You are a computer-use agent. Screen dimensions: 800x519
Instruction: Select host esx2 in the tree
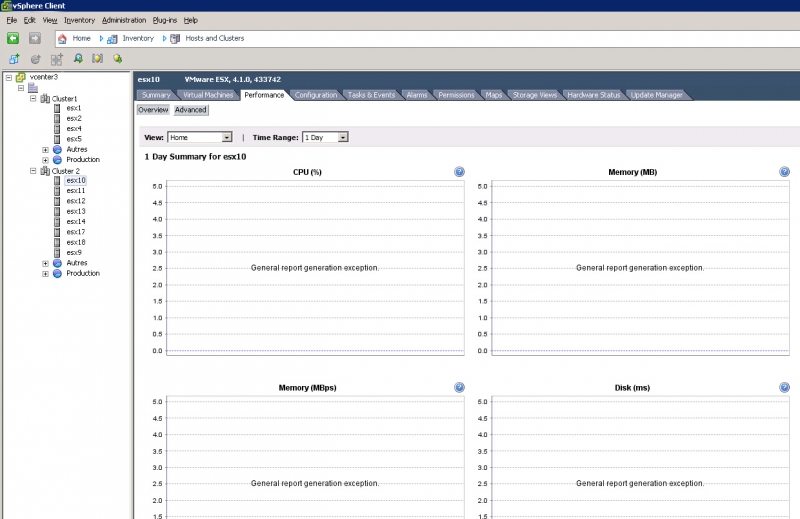tap(73, 118)
